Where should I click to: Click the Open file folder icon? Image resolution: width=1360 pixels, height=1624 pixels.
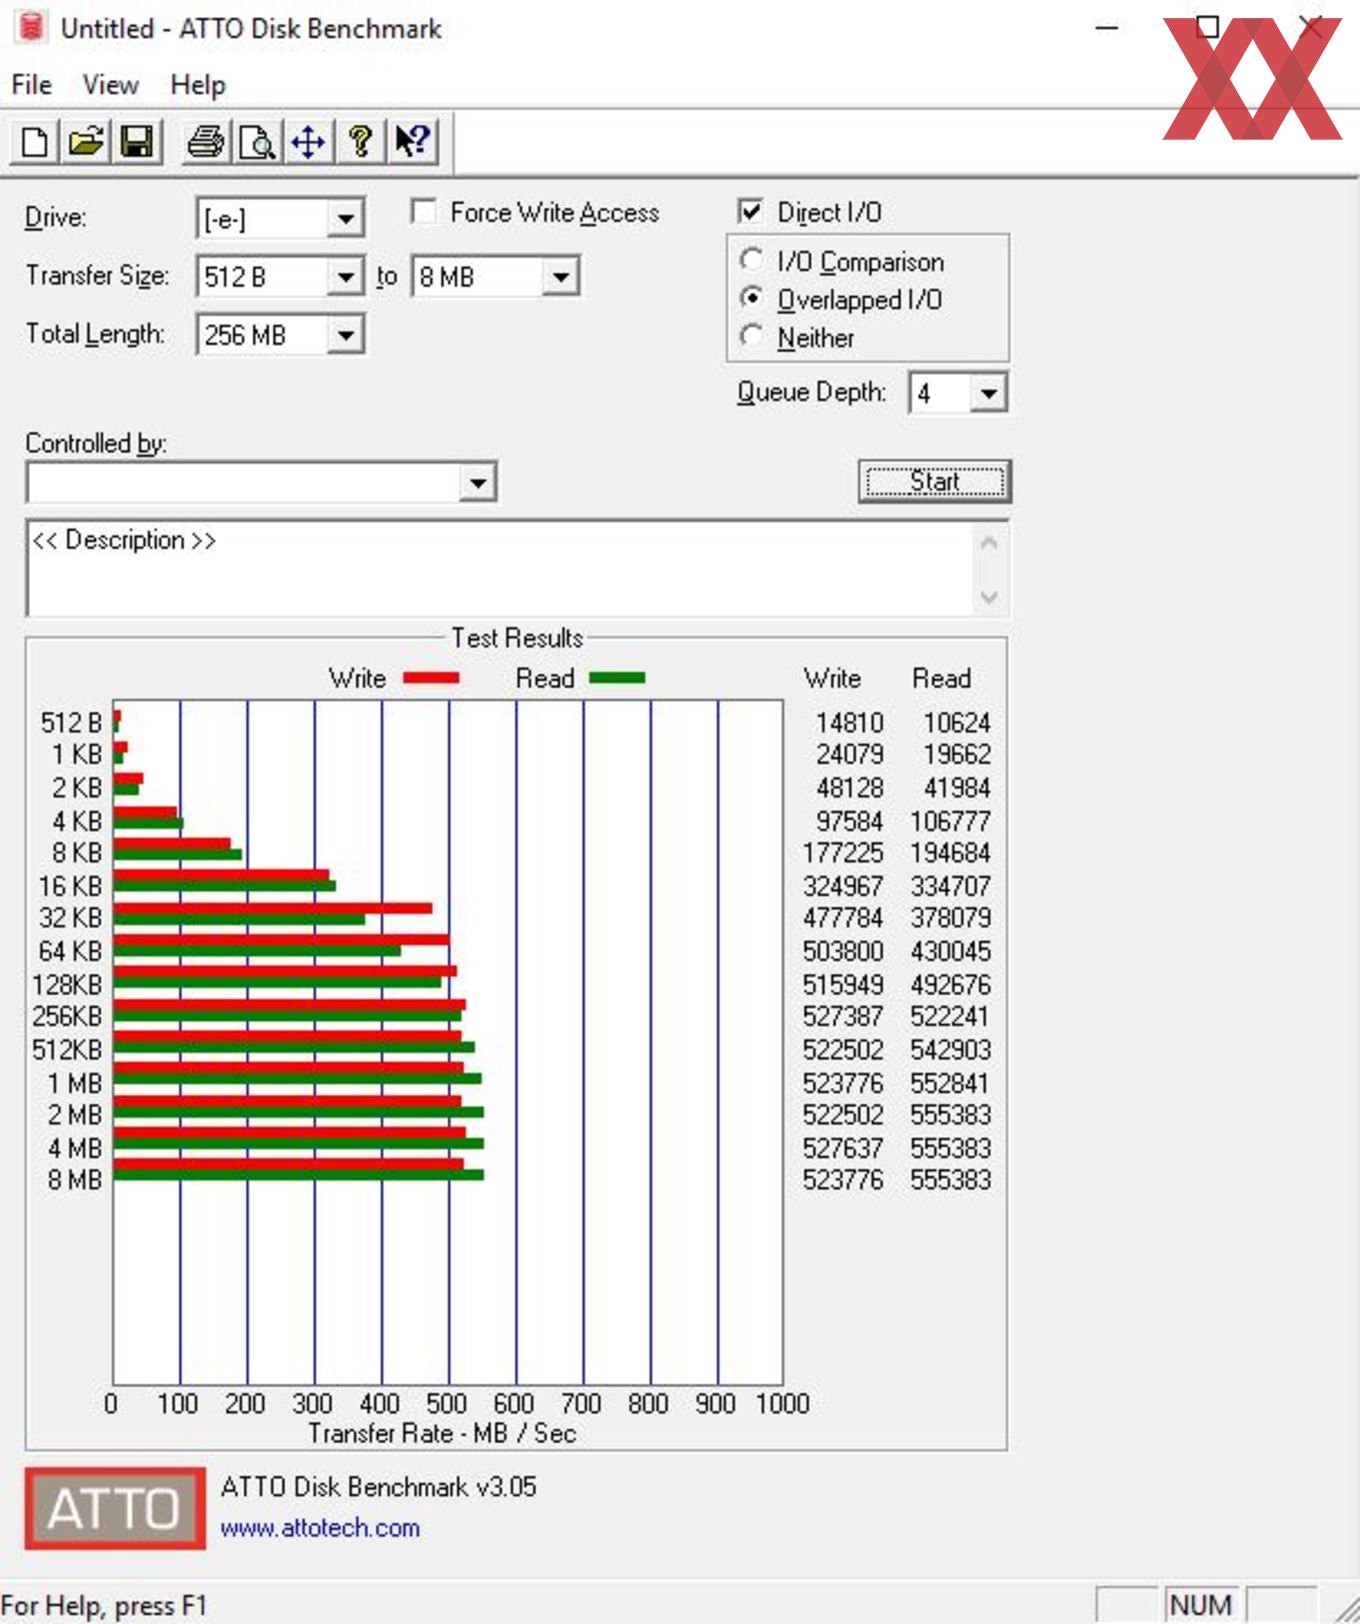click(86, 141)
